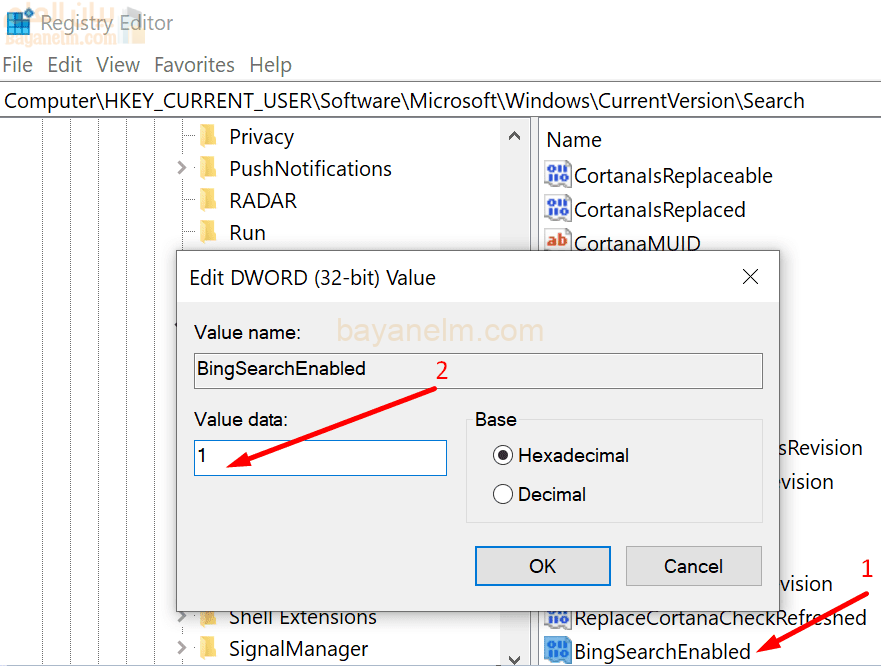Open the File menu
Screen dimensions: 881x666
pos(18,65)
